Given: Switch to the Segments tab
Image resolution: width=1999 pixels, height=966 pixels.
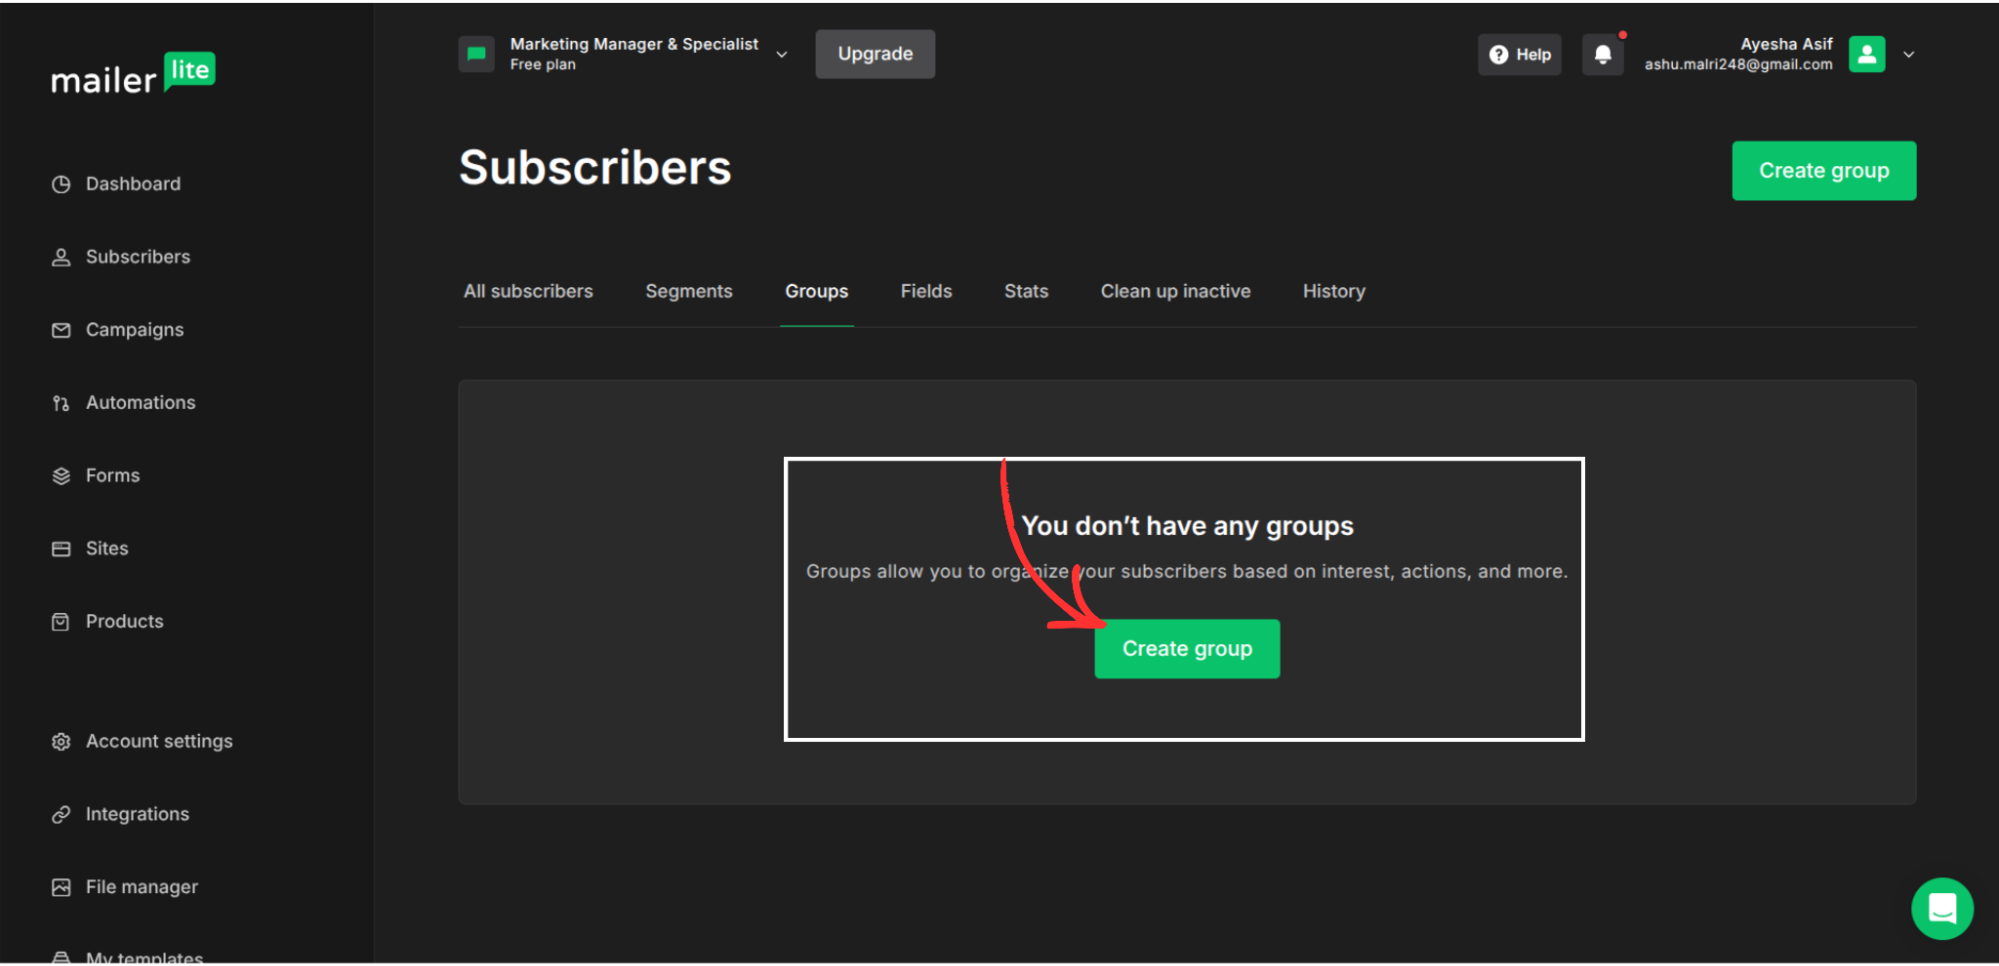Looking at the screenshot, I should coord(689,291).
